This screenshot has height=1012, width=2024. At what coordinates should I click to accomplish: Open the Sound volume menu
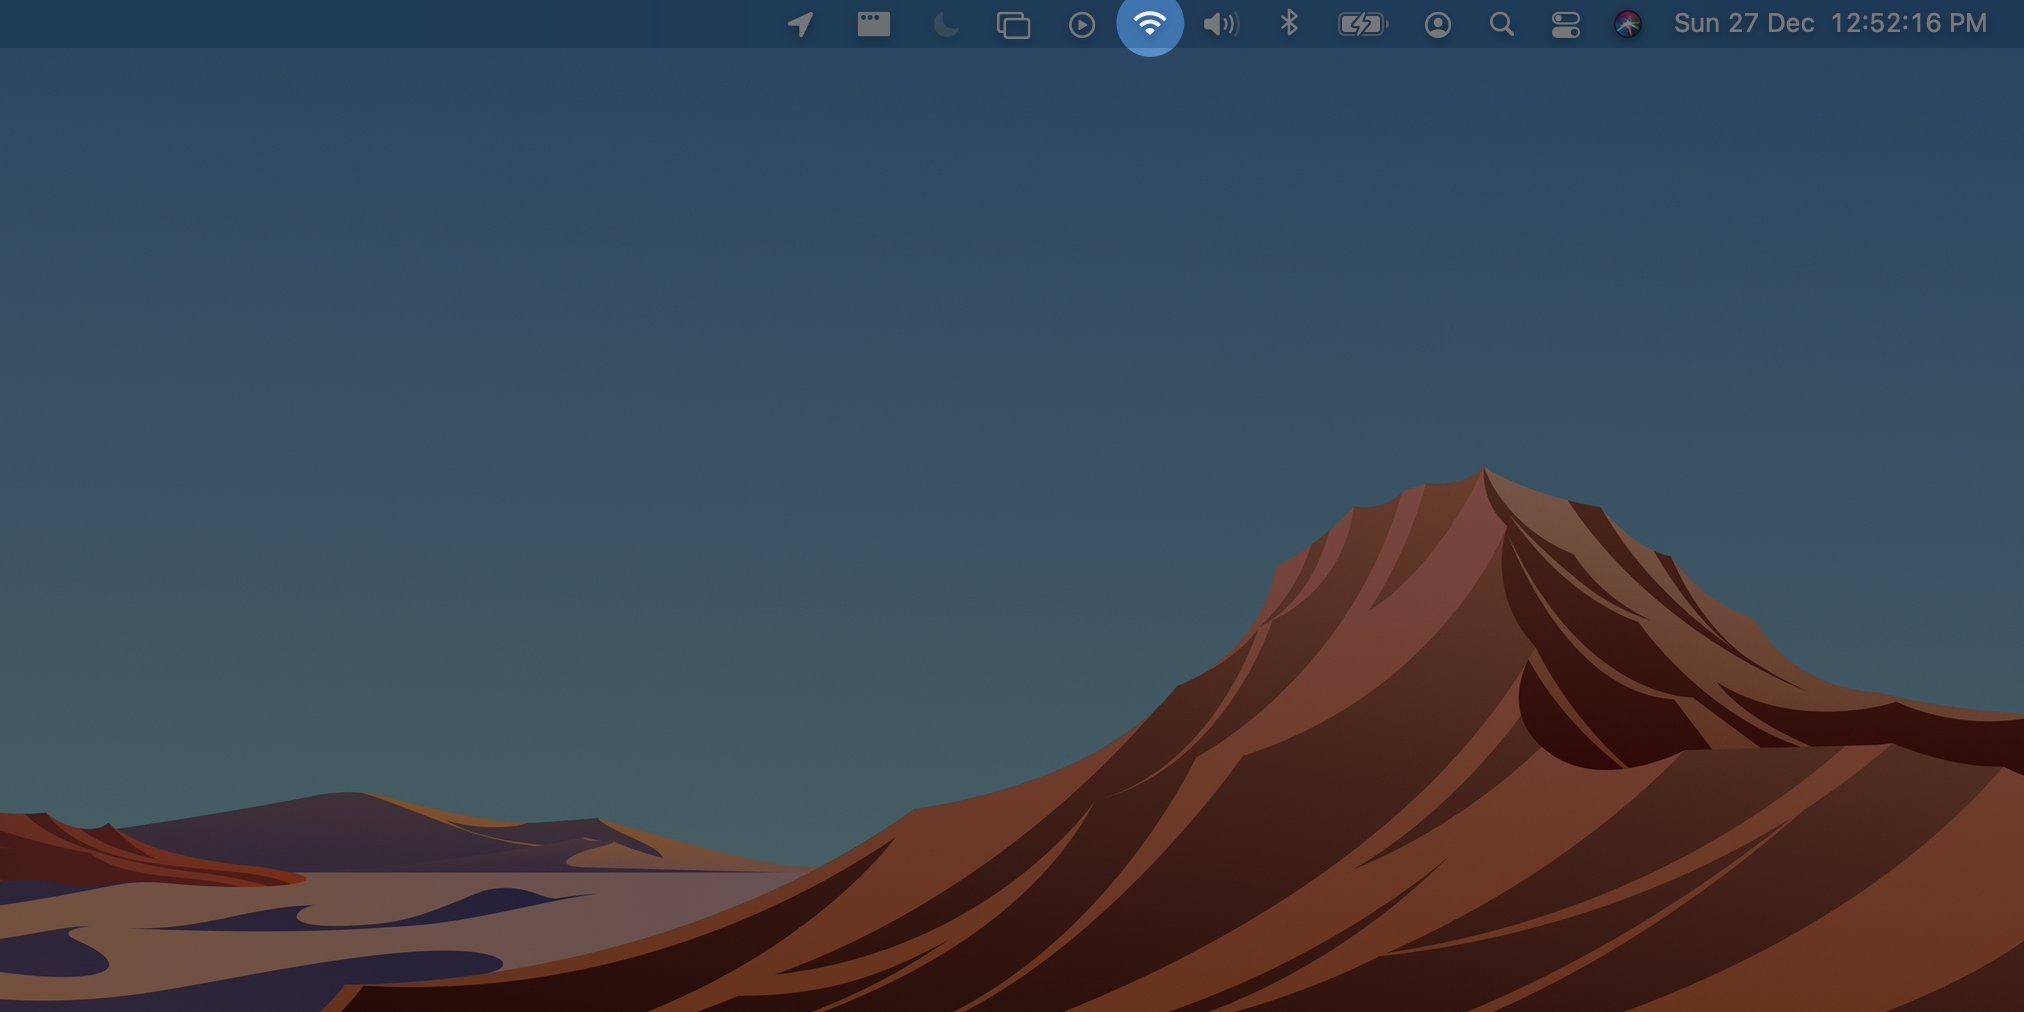click(1220, 24)
